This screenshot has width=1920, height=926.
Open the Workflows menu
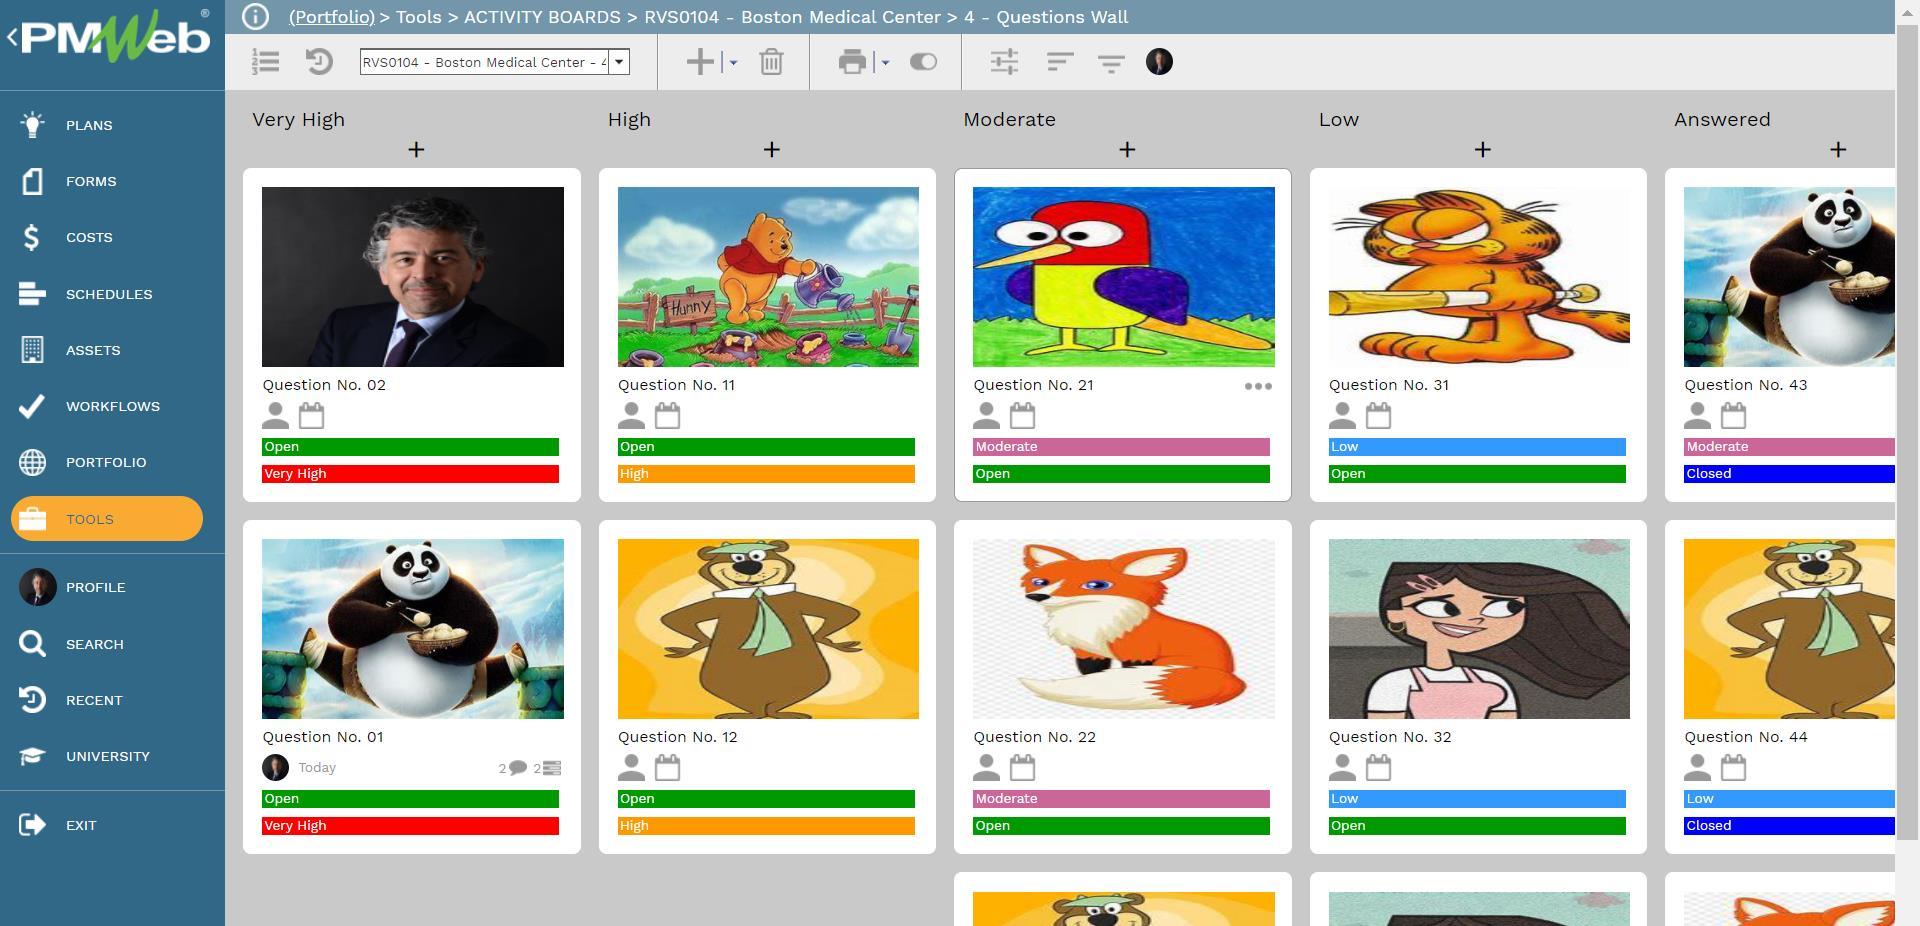click(x=112, y=406)
